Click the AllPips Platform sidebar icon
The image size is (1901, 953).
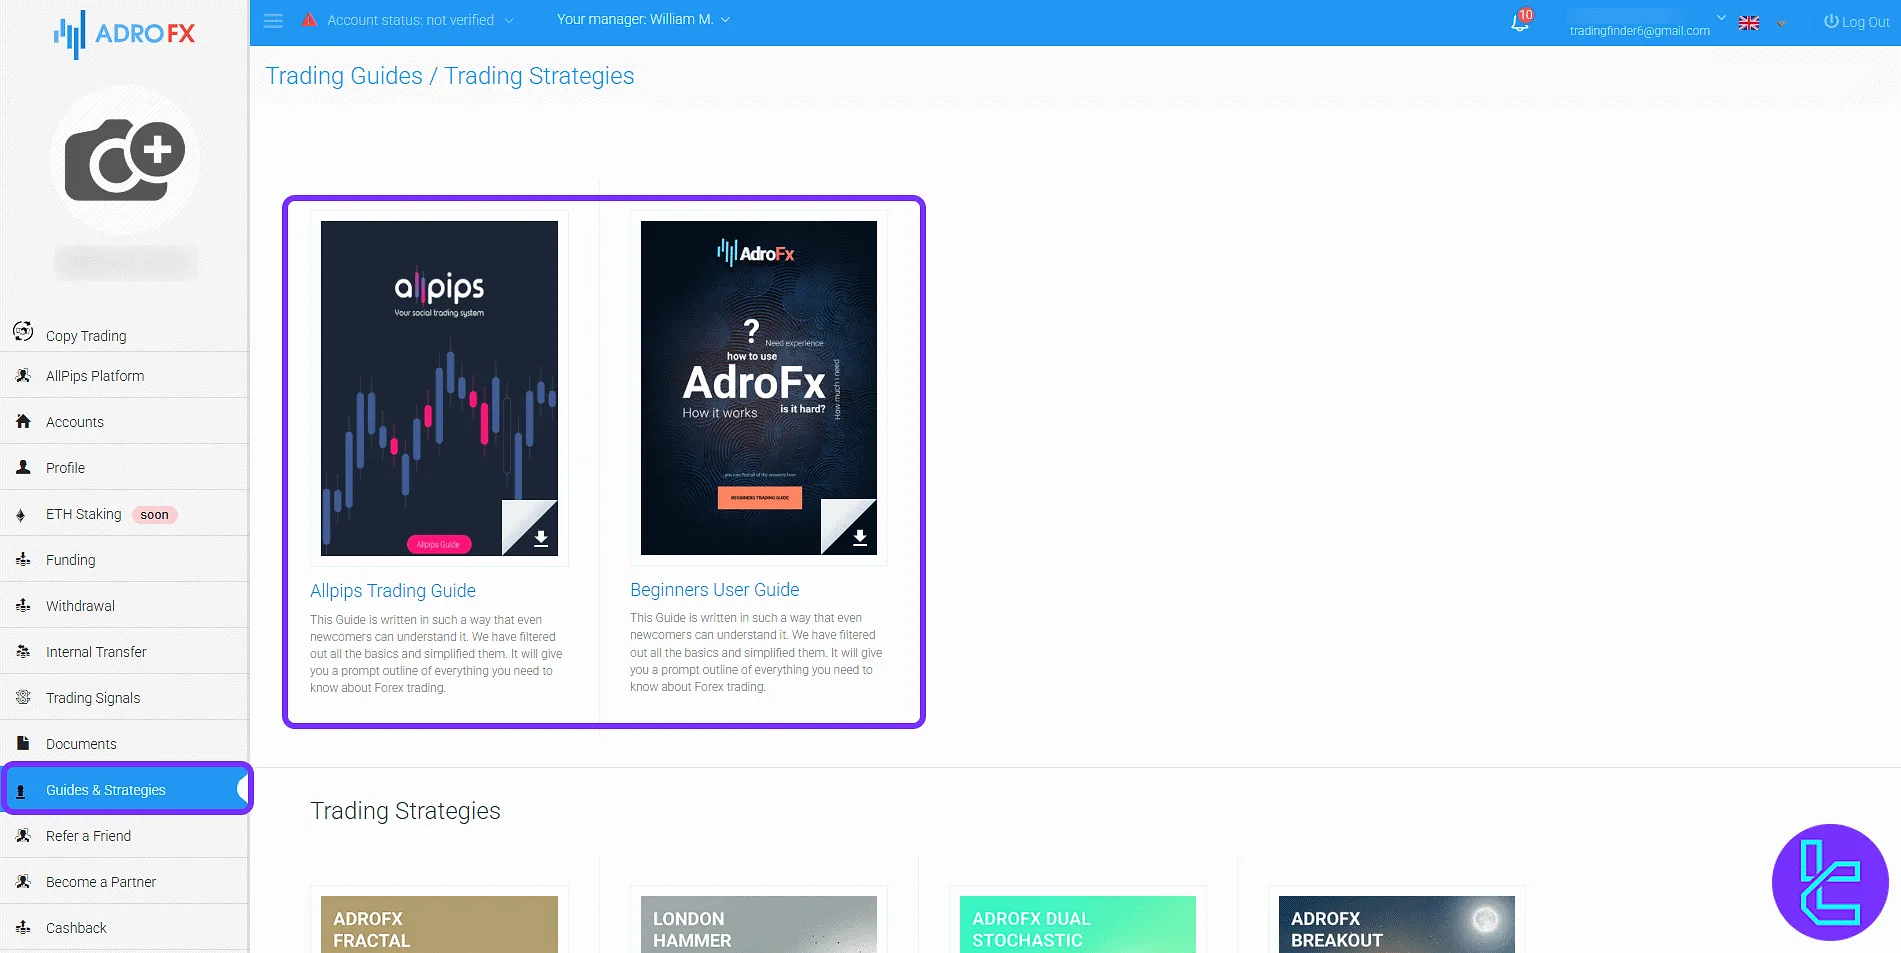coord(23,376)
